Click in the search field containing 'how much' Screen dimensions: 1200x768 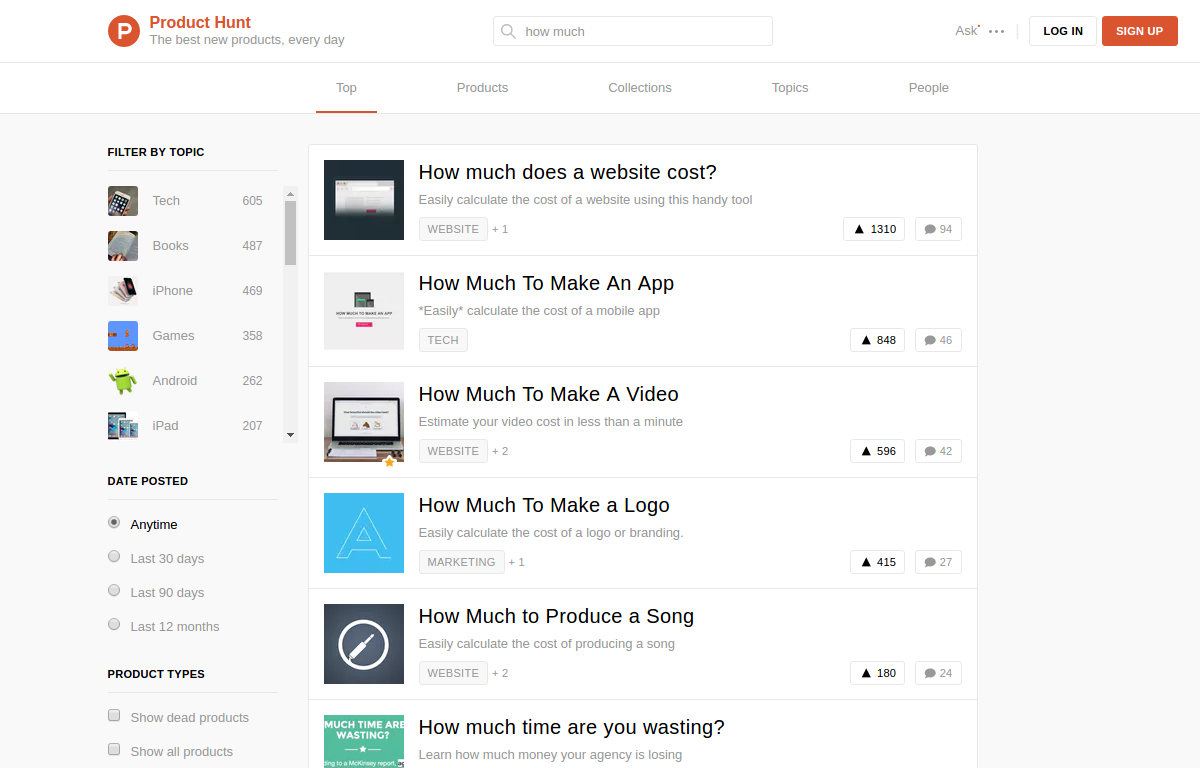[640, 31]
